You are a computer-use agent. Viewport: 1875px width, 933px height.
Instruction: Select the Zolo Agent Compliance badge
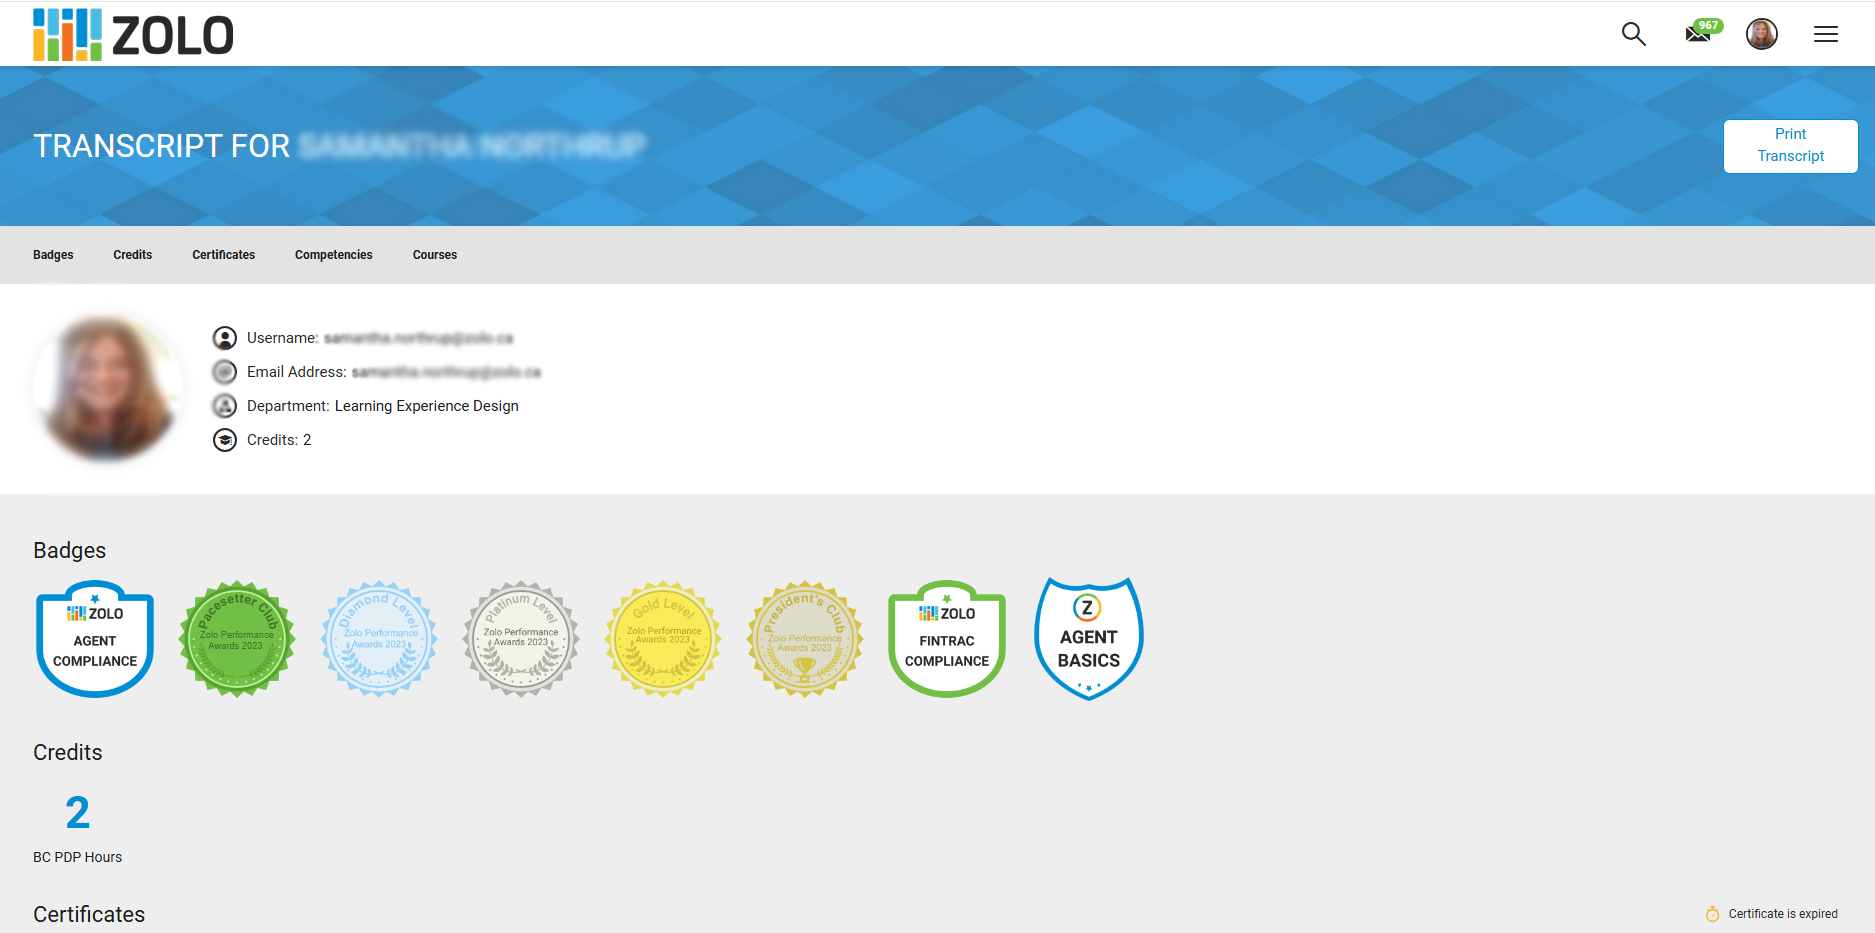[x=95, y=639]
